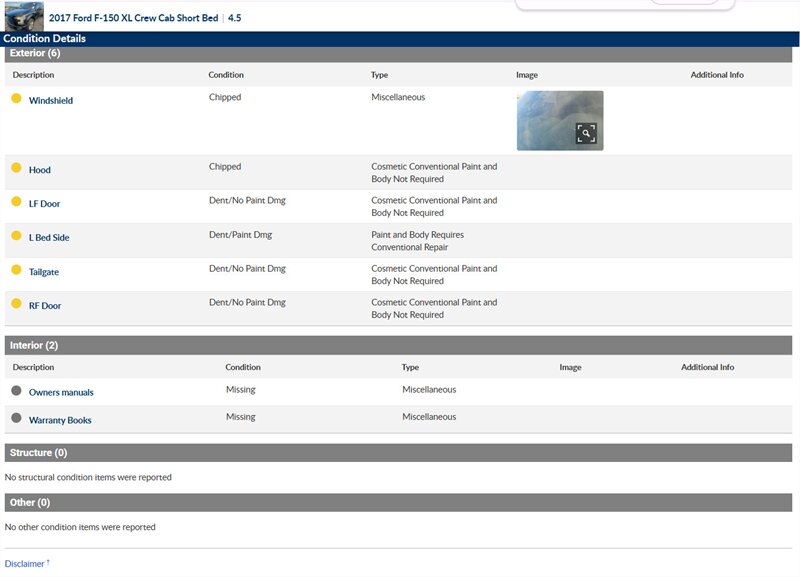The width and height of the screenshot is (800, 577).
Task: Click Interior Additional Info column header
Action: tap(707, 367)
